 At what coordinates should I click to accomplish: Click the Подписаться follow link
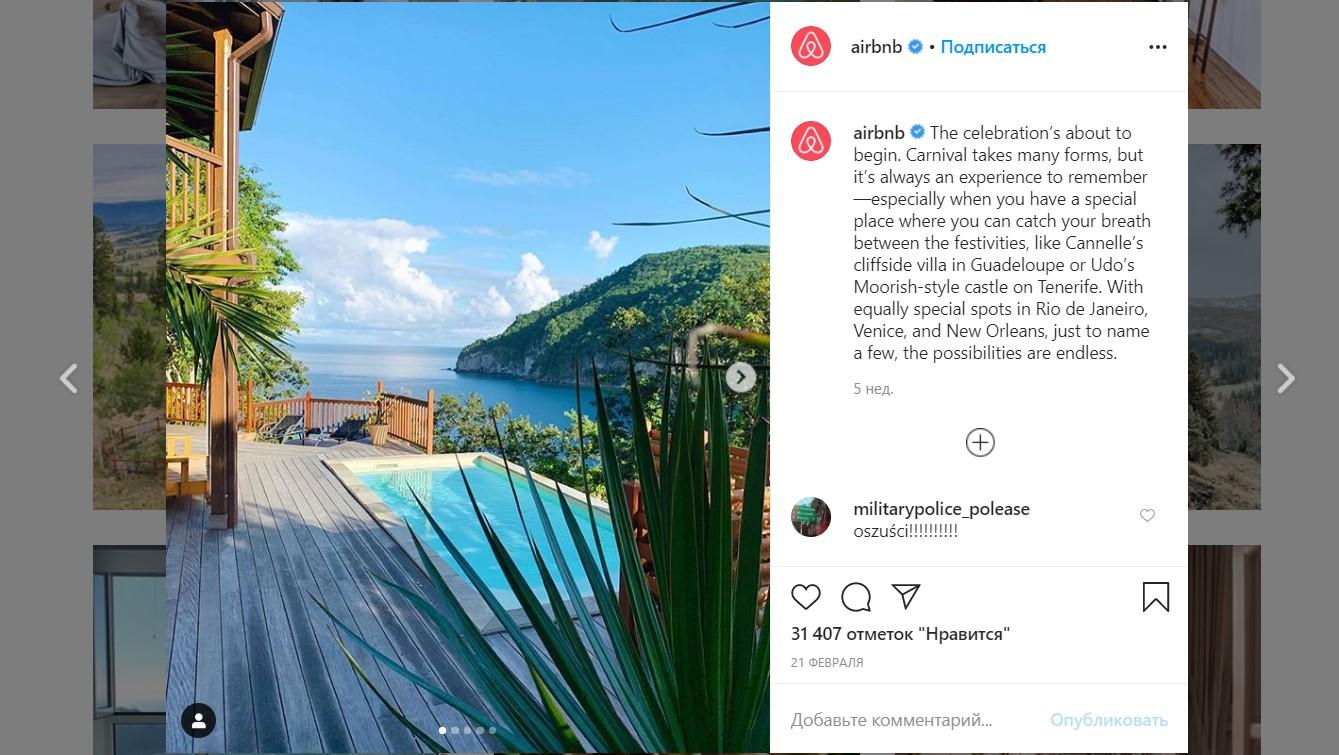click(x=993, y=47)
